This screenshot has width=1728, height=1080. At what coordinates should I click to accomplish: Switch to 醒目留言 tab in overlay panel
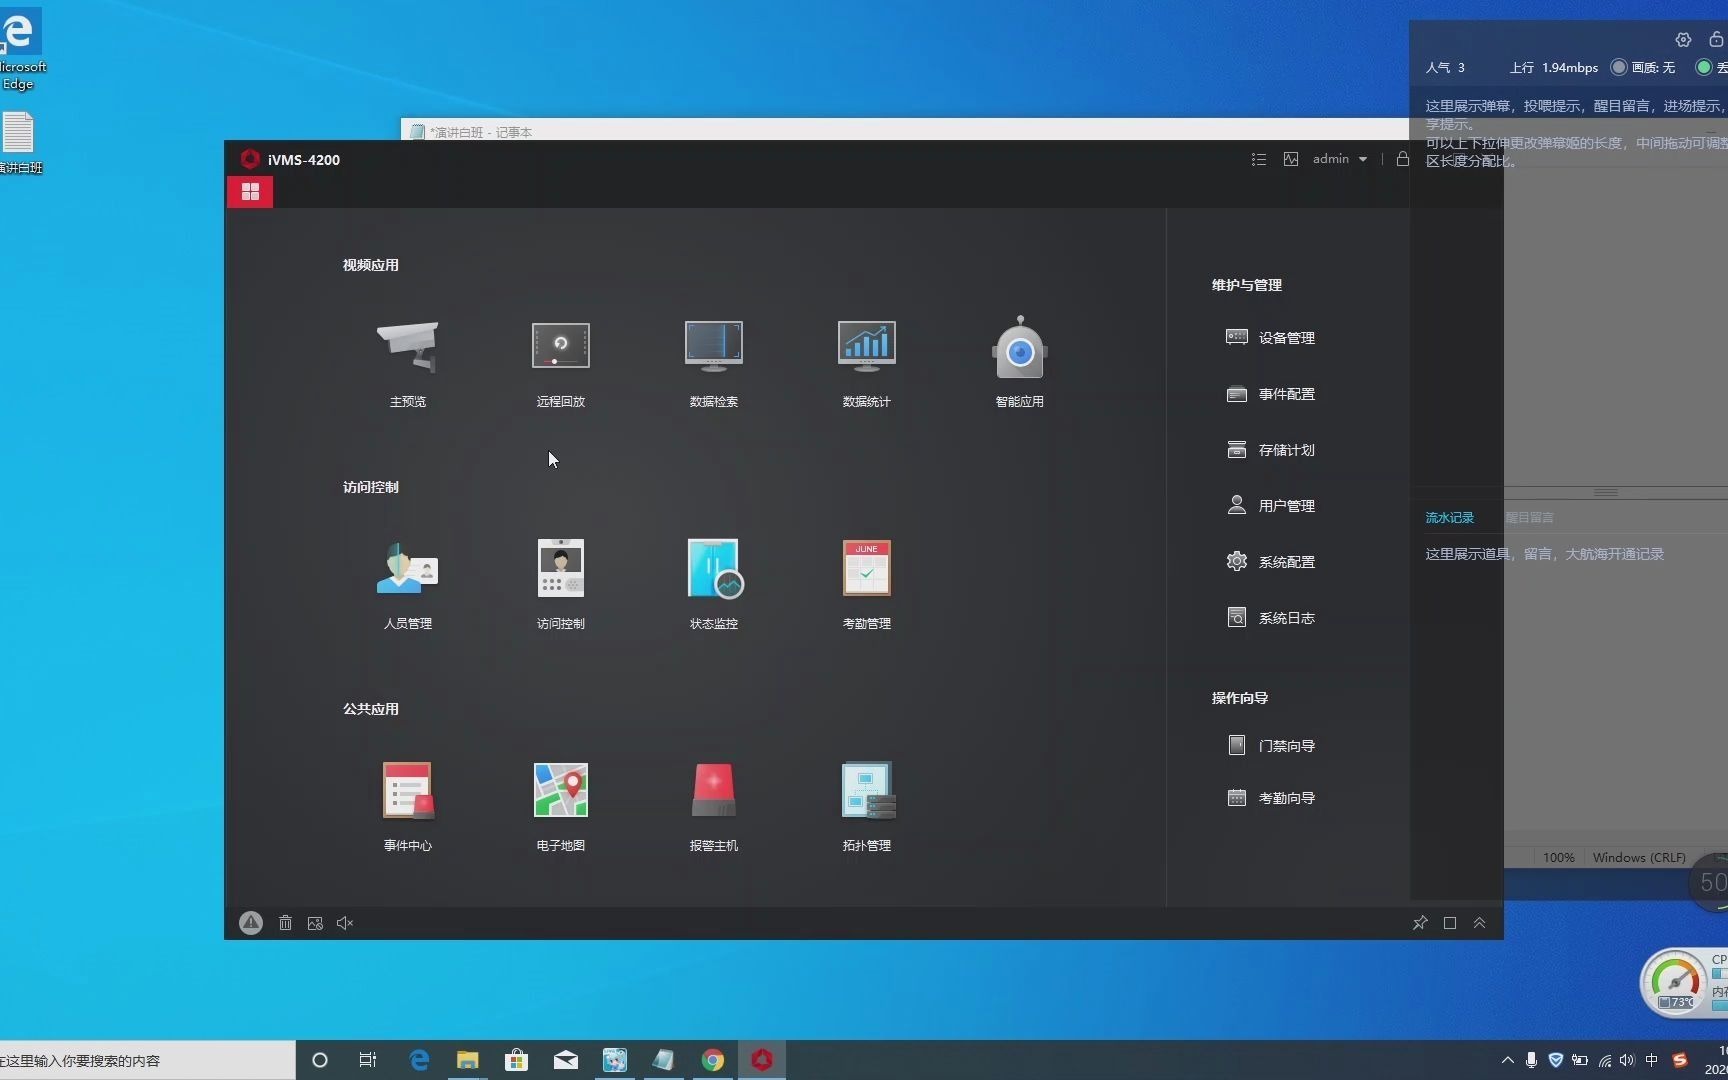1530,518
